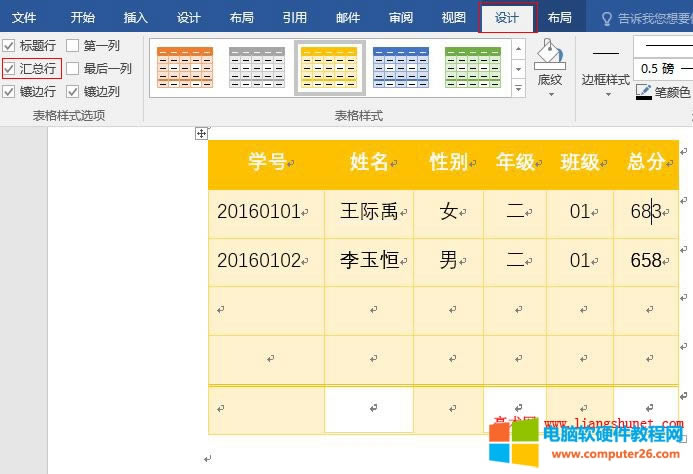
Task: Open the 底纹 dropdown arrow
Action: 549,94
